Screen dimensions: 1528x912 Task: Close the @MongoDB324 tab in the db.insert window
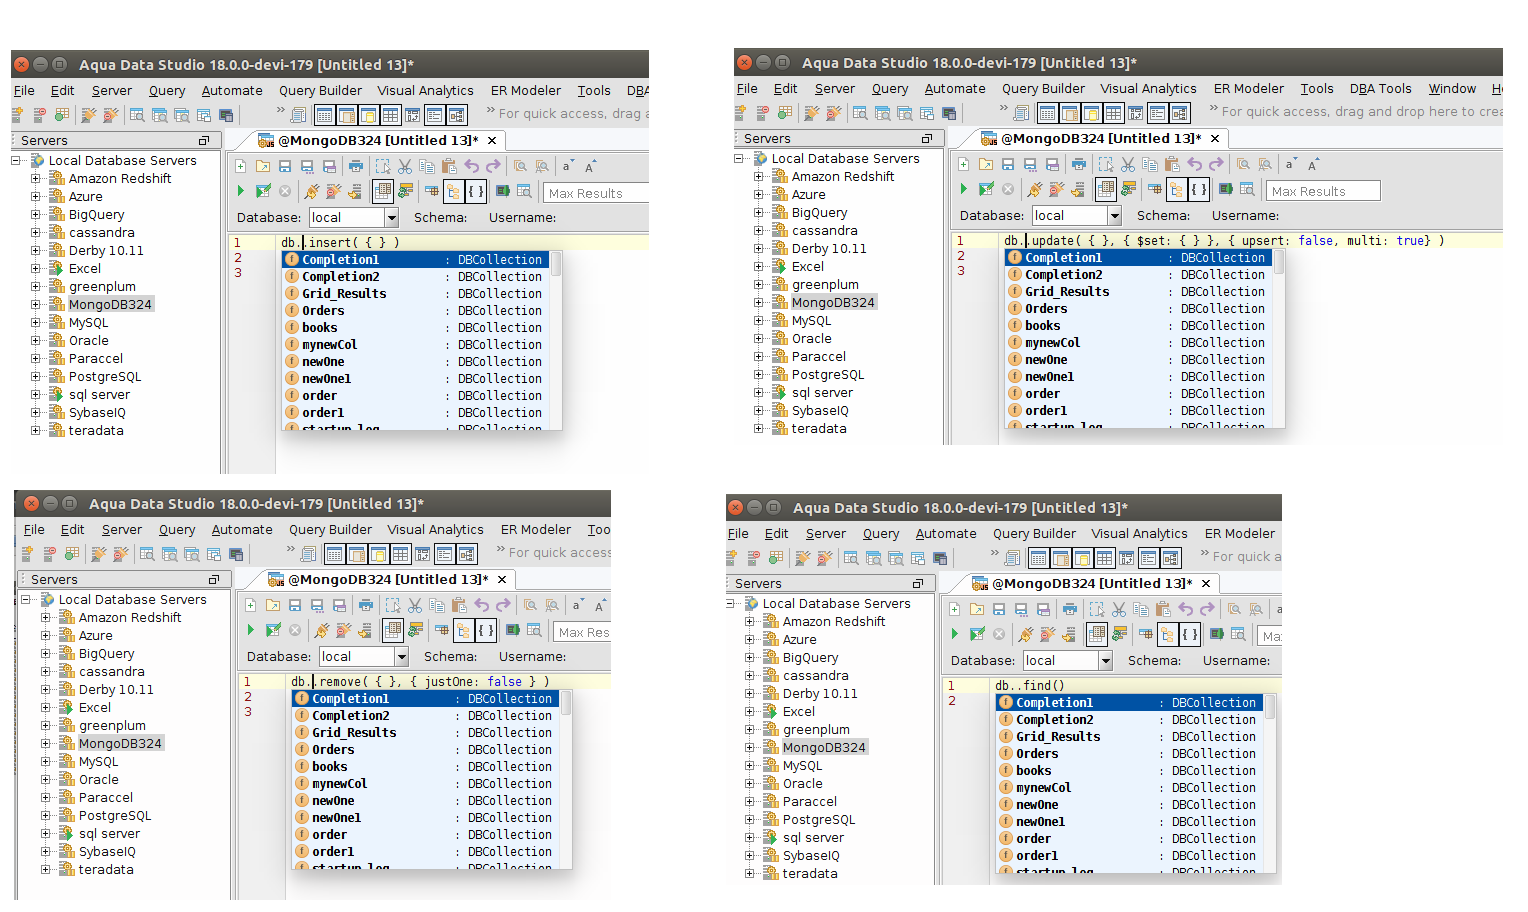point(492,141)
